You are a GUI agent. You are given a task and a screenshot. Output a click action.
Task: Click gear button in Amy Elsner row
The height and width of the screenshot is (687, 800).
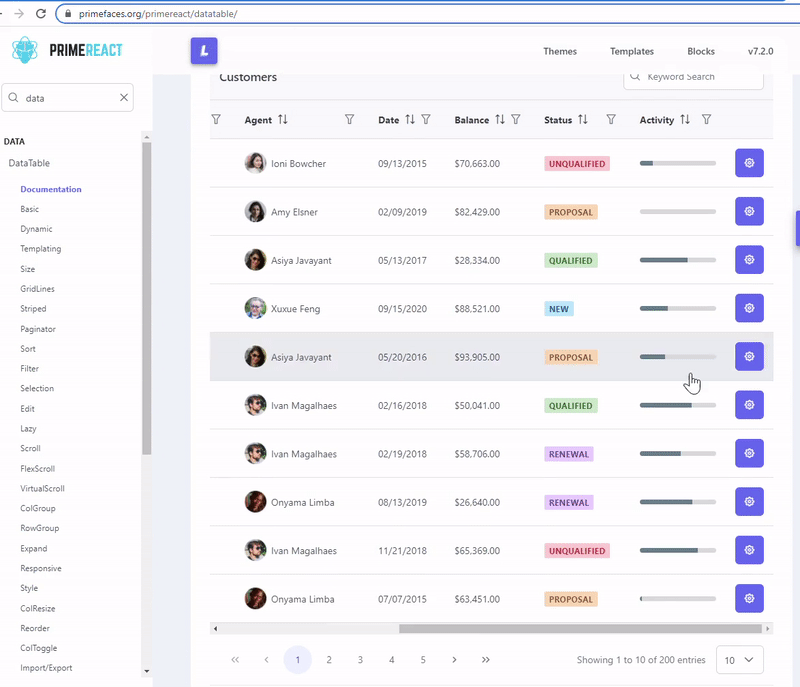[x=749, y=211]
